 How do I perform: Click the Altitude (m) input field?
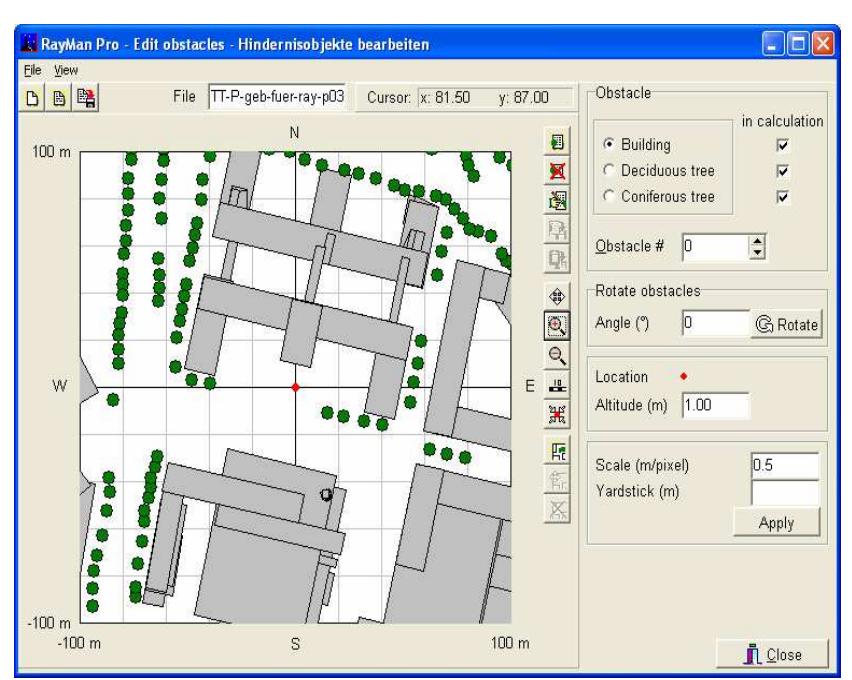(x=716, y=405)
